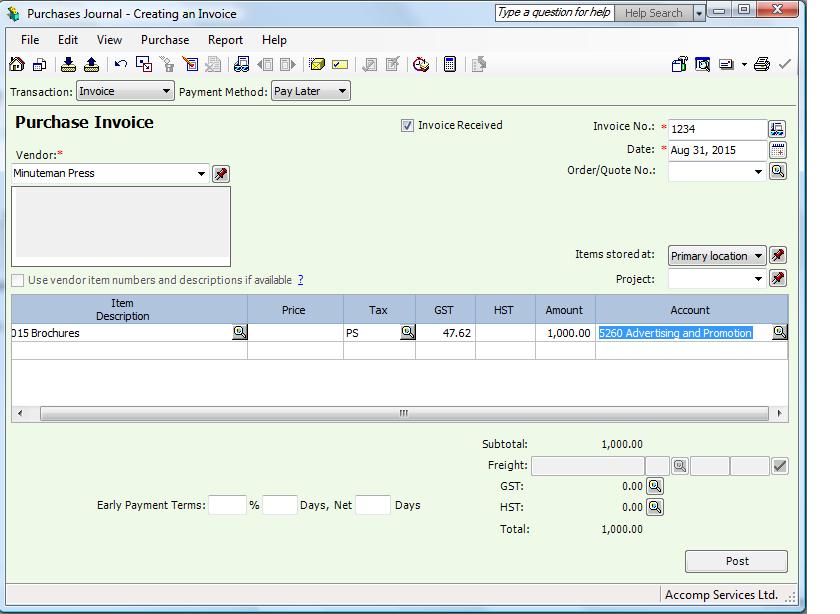This screenshot has height=614, width=840.
Task: Open the Edit menu
Action: pos(68,40)
